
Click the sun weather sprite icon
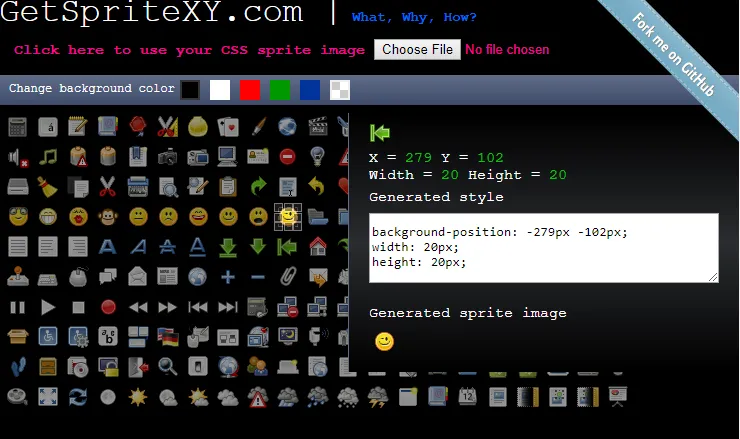(138, 397)
